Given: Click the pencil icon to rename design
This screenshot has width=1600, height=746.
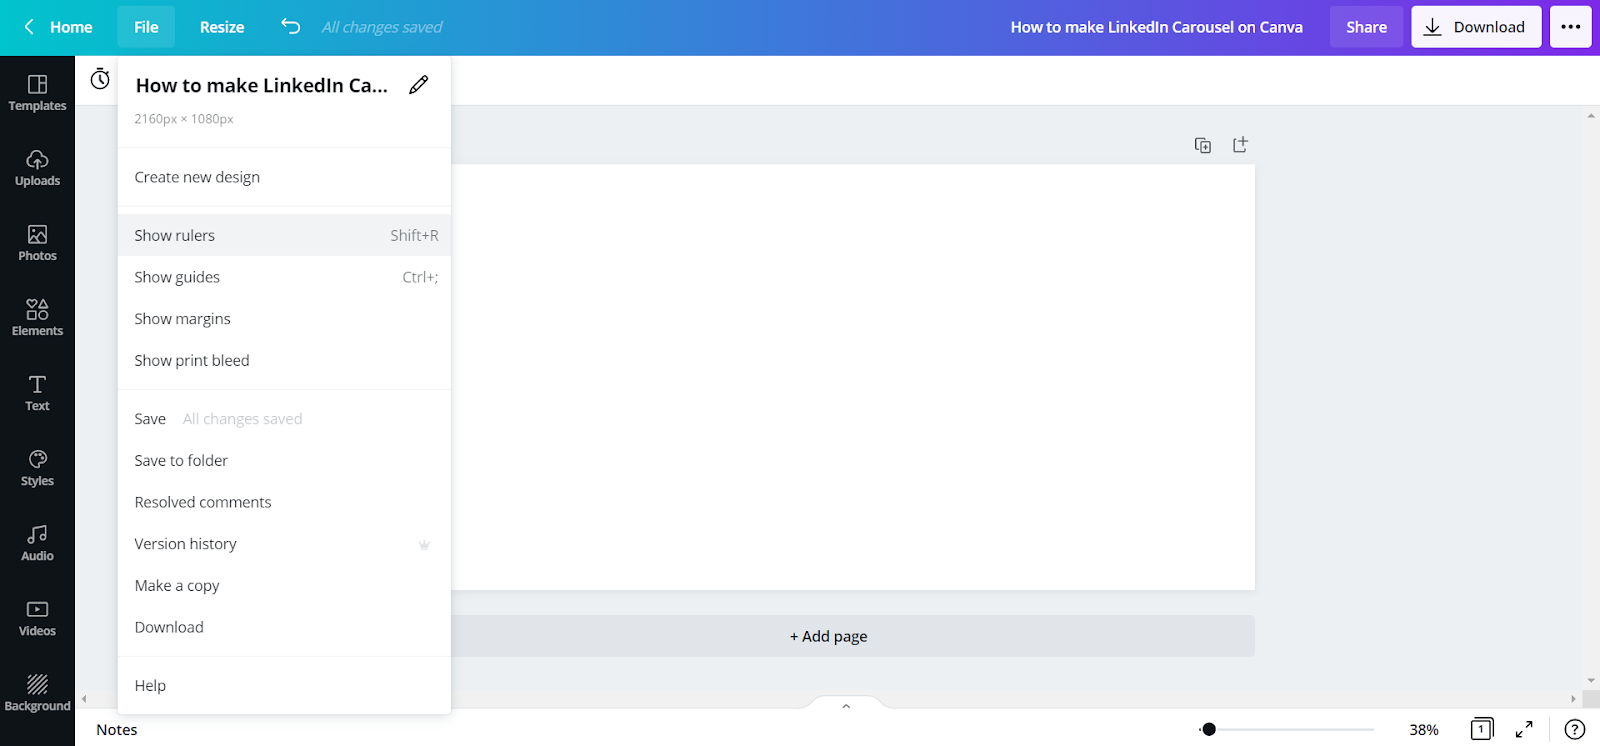Looking at the screenshot, I should pos(419,85).
